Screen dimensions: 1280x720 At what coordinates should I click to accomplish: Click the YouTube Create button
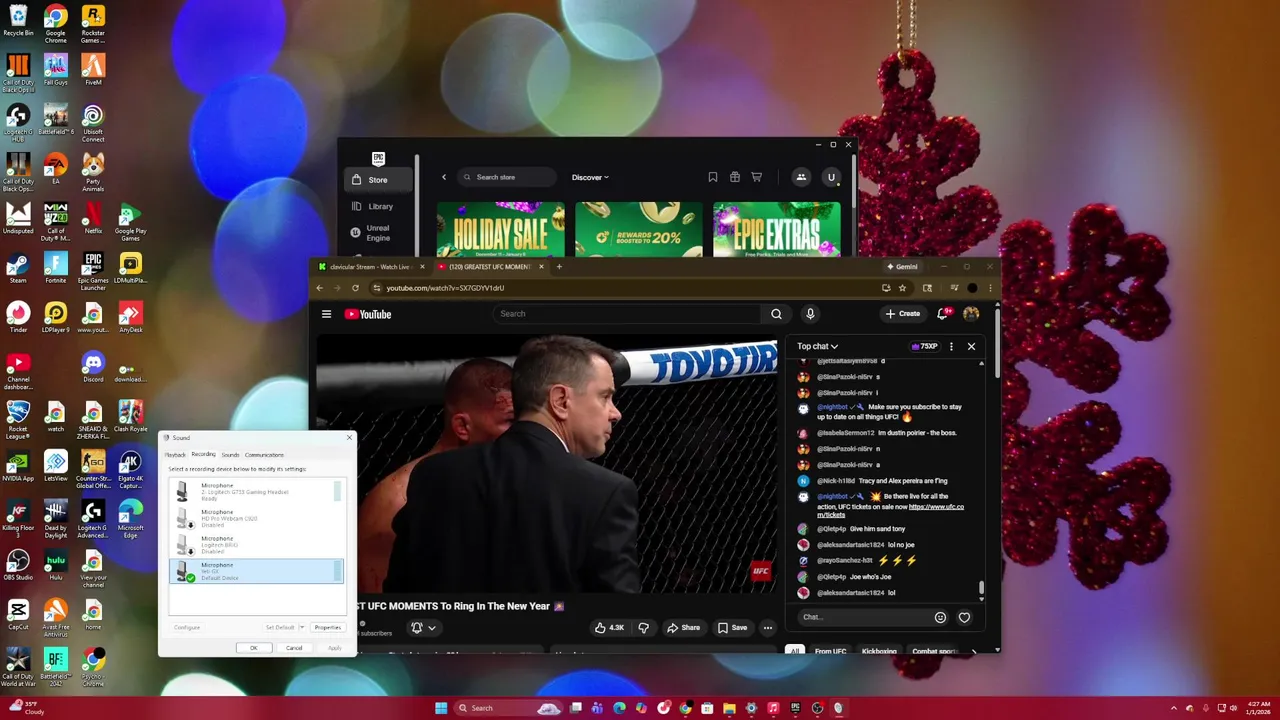[902, 314]
